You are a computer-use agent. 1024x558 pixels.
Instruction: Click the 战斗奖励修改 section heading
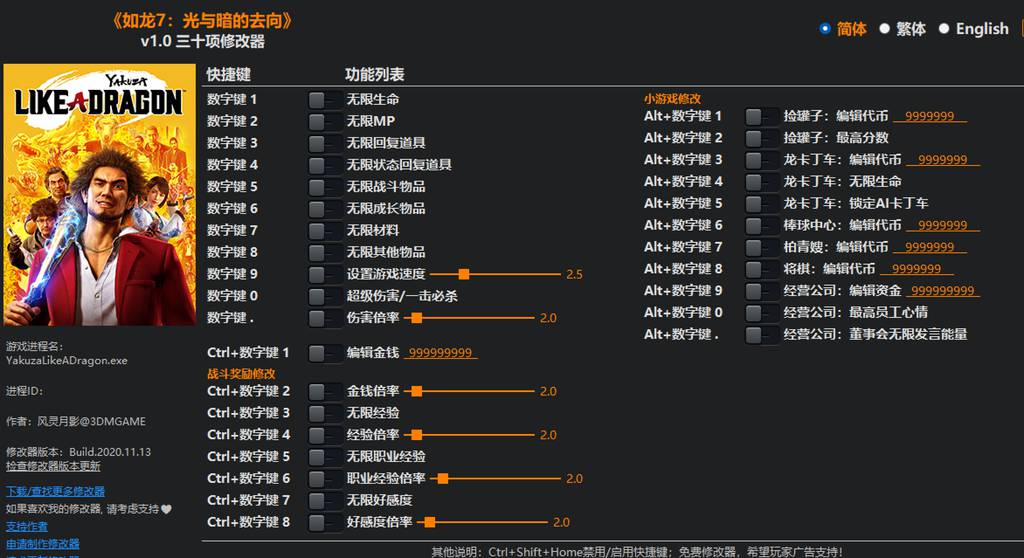click(x=241, y=374)
